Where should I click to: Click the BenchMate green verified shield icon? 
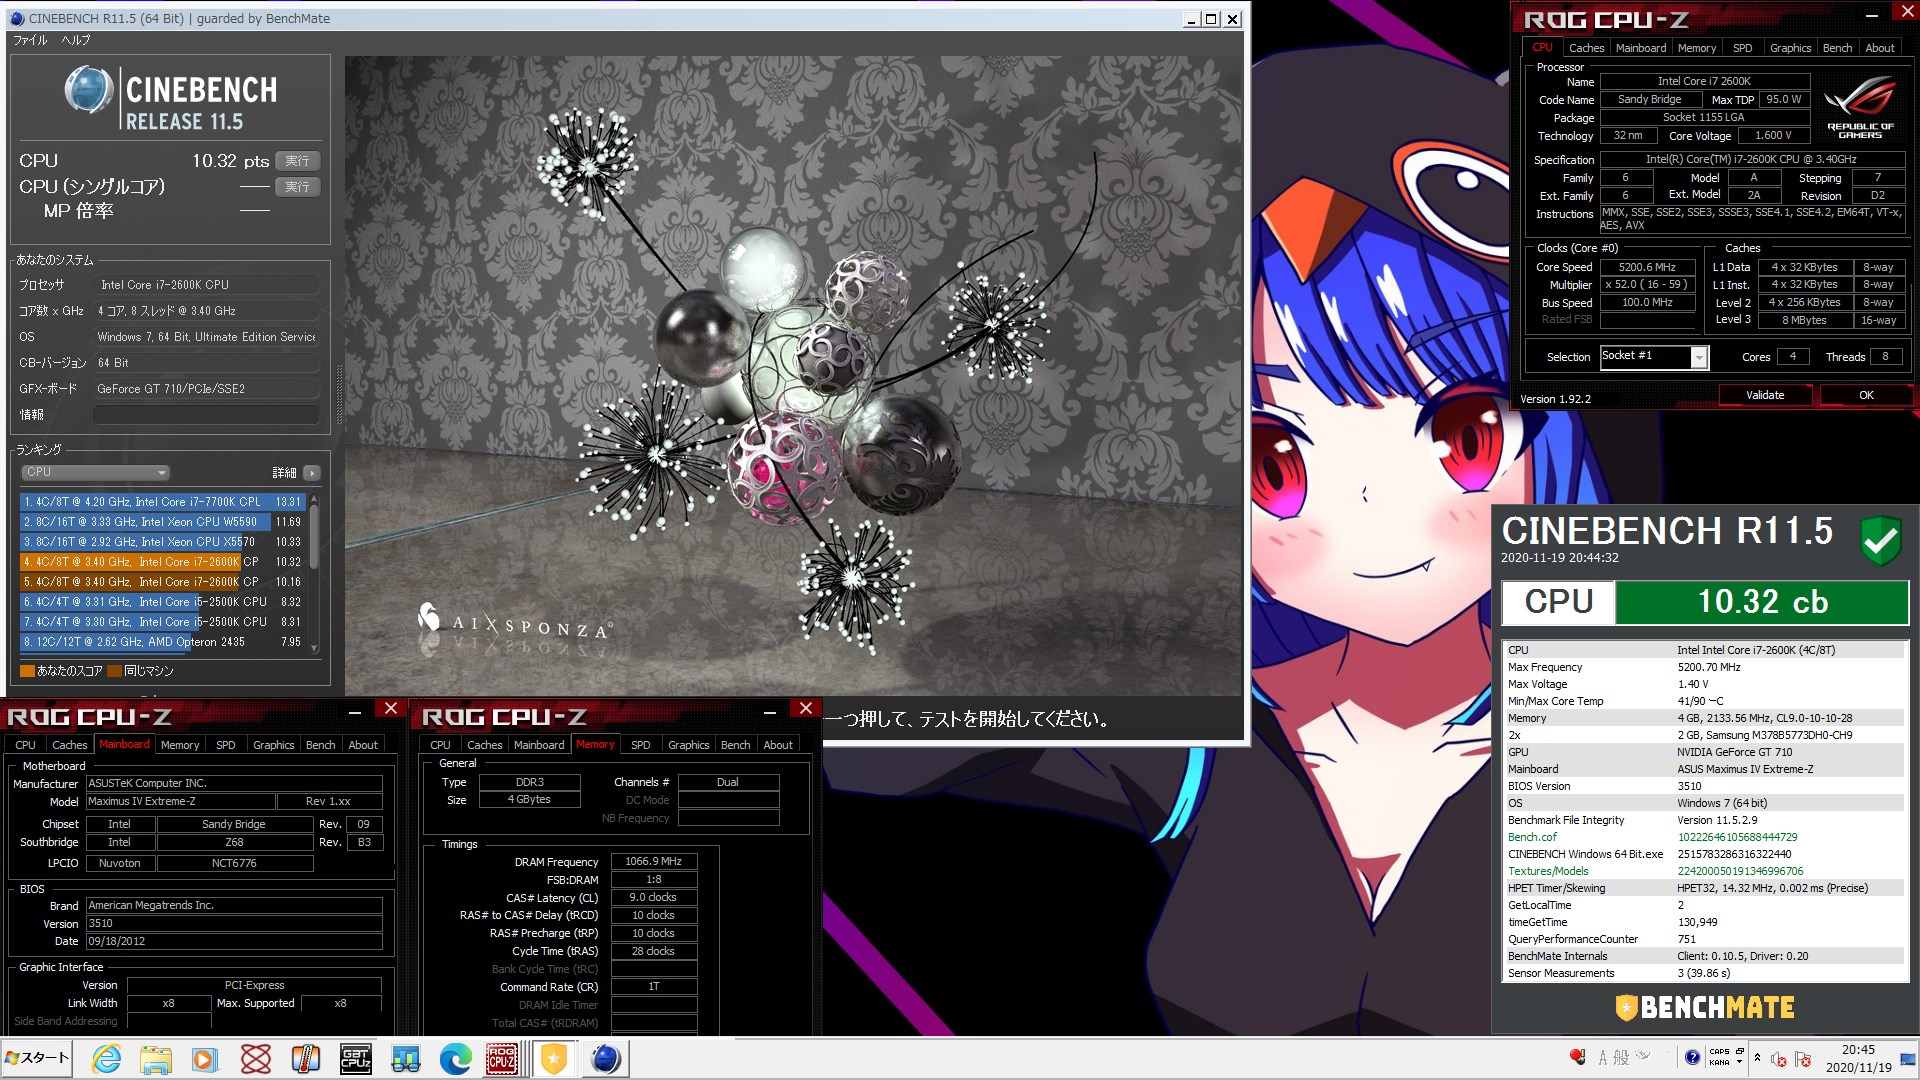click(1880, 541)
